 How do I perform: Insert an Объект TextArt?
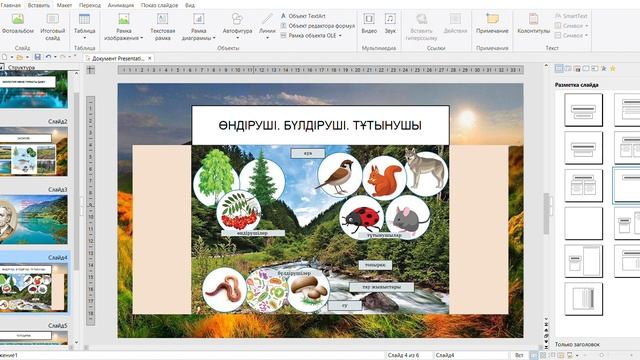[303, 16]
